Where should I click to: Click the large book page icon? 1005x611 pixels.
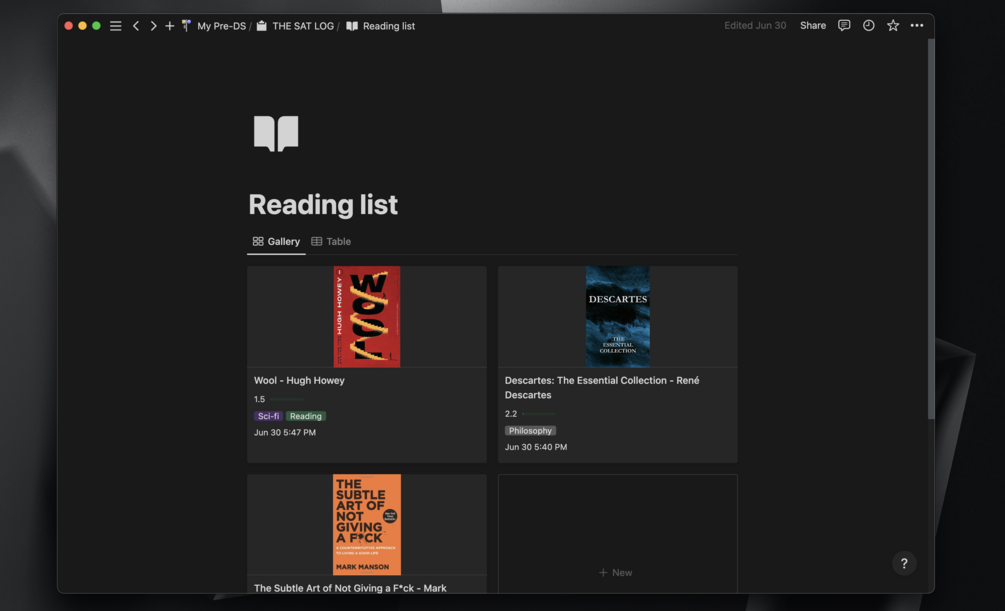coord(276,133)
